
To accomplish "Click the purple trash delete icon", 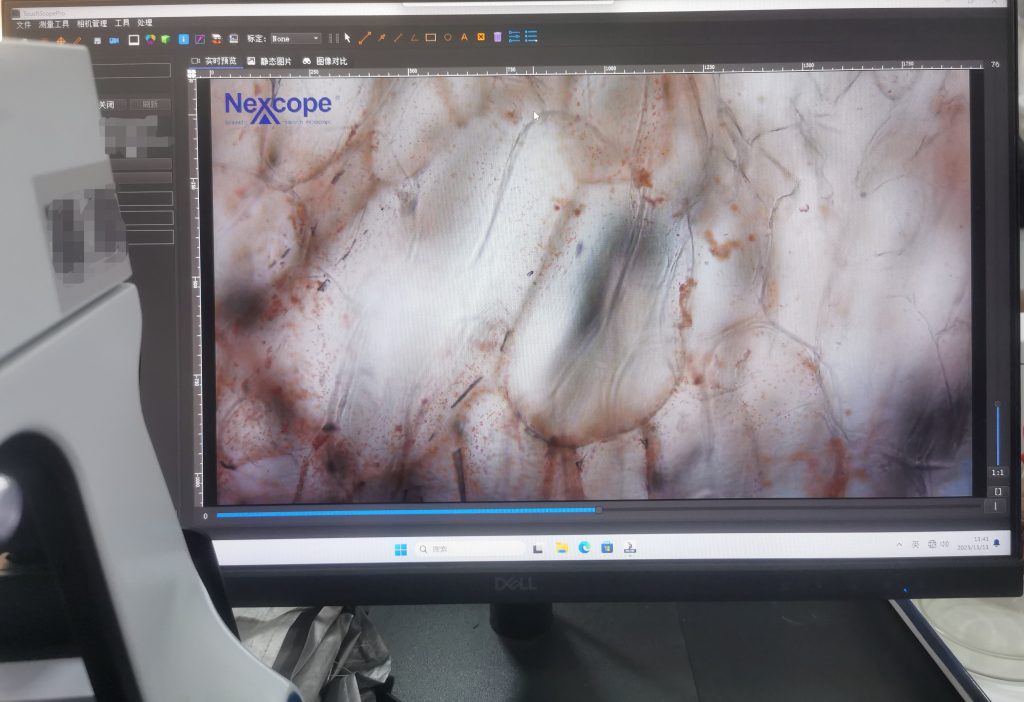I will [497, 38].
